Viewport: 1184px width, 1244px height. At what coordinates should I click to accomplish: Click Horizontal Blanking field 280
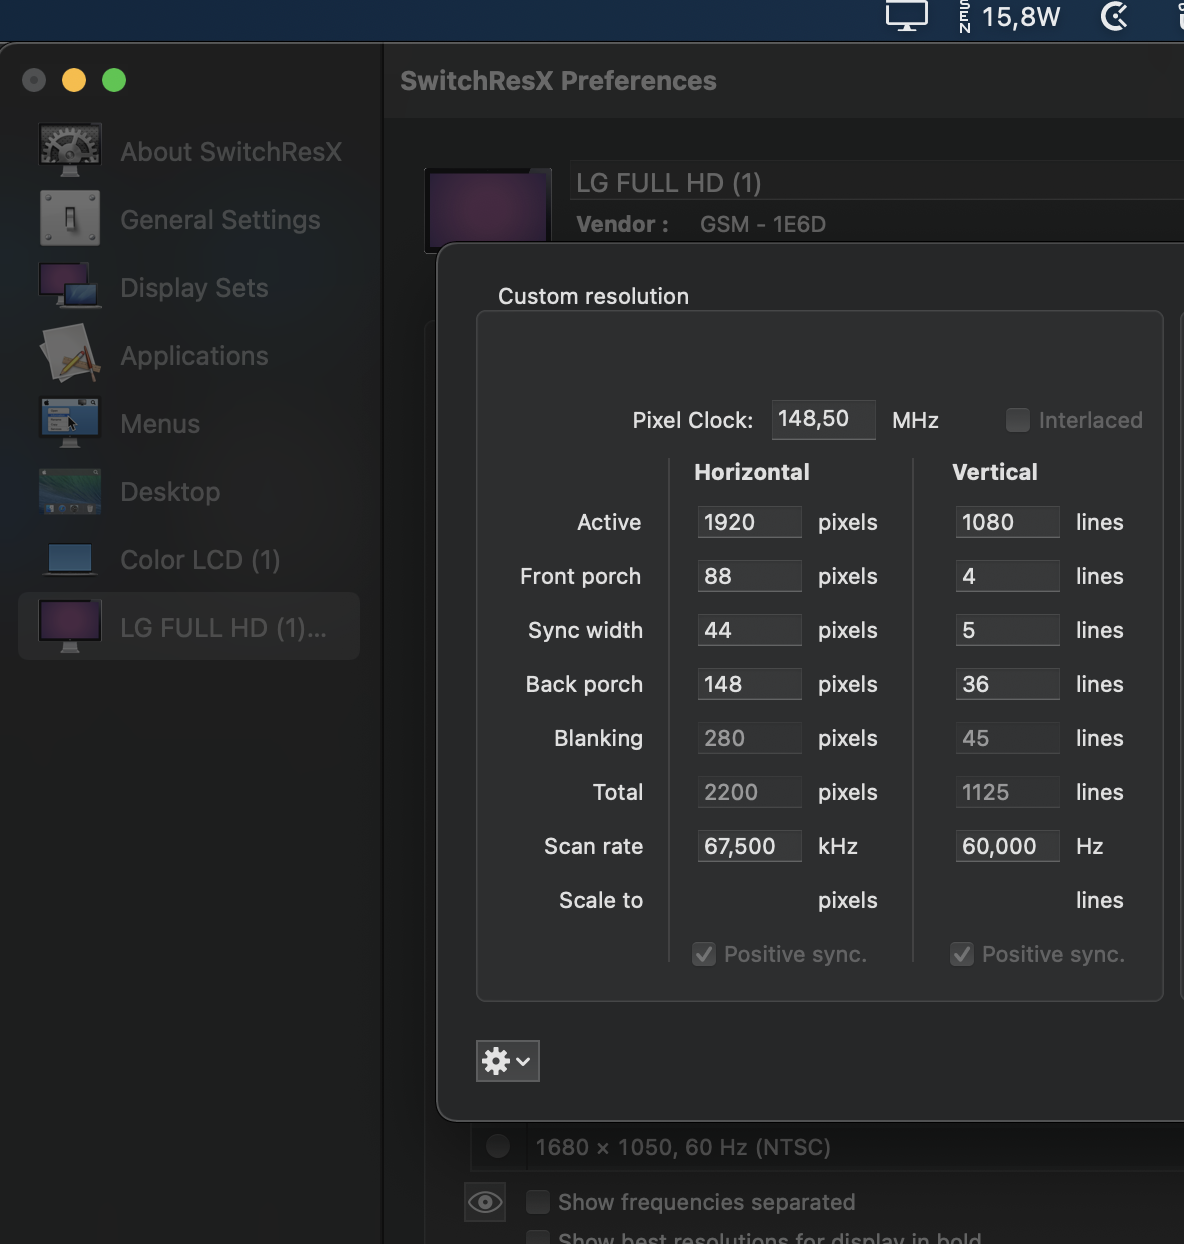(x=750, y=738)
